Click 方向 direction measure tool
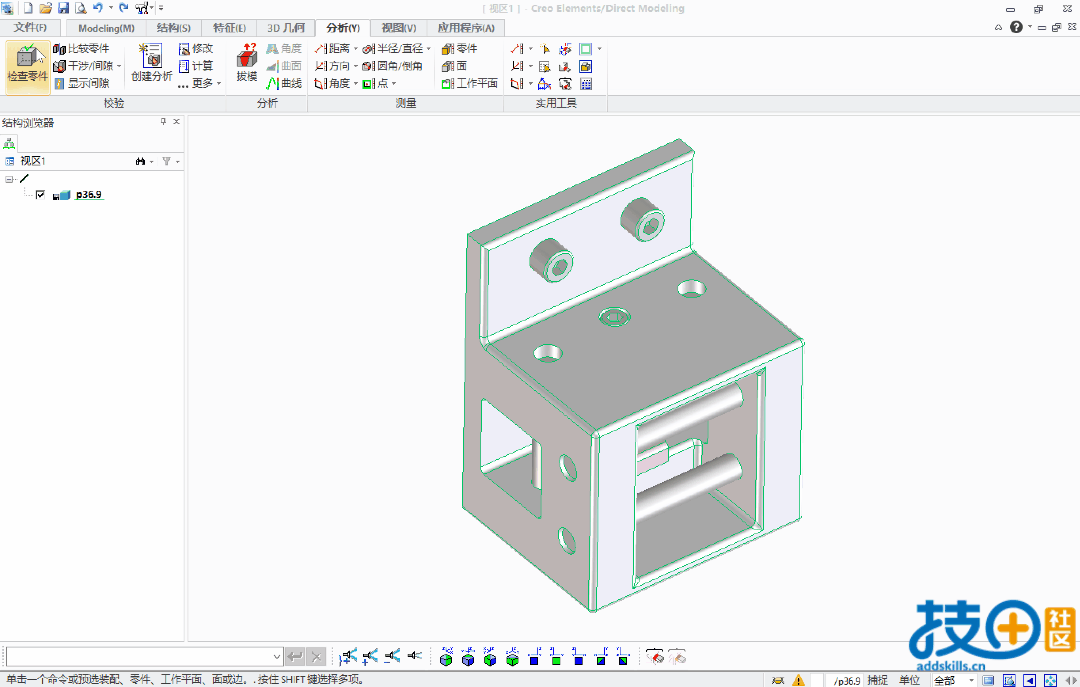Screen dimensions: 1080x687 tap(333, 66)
